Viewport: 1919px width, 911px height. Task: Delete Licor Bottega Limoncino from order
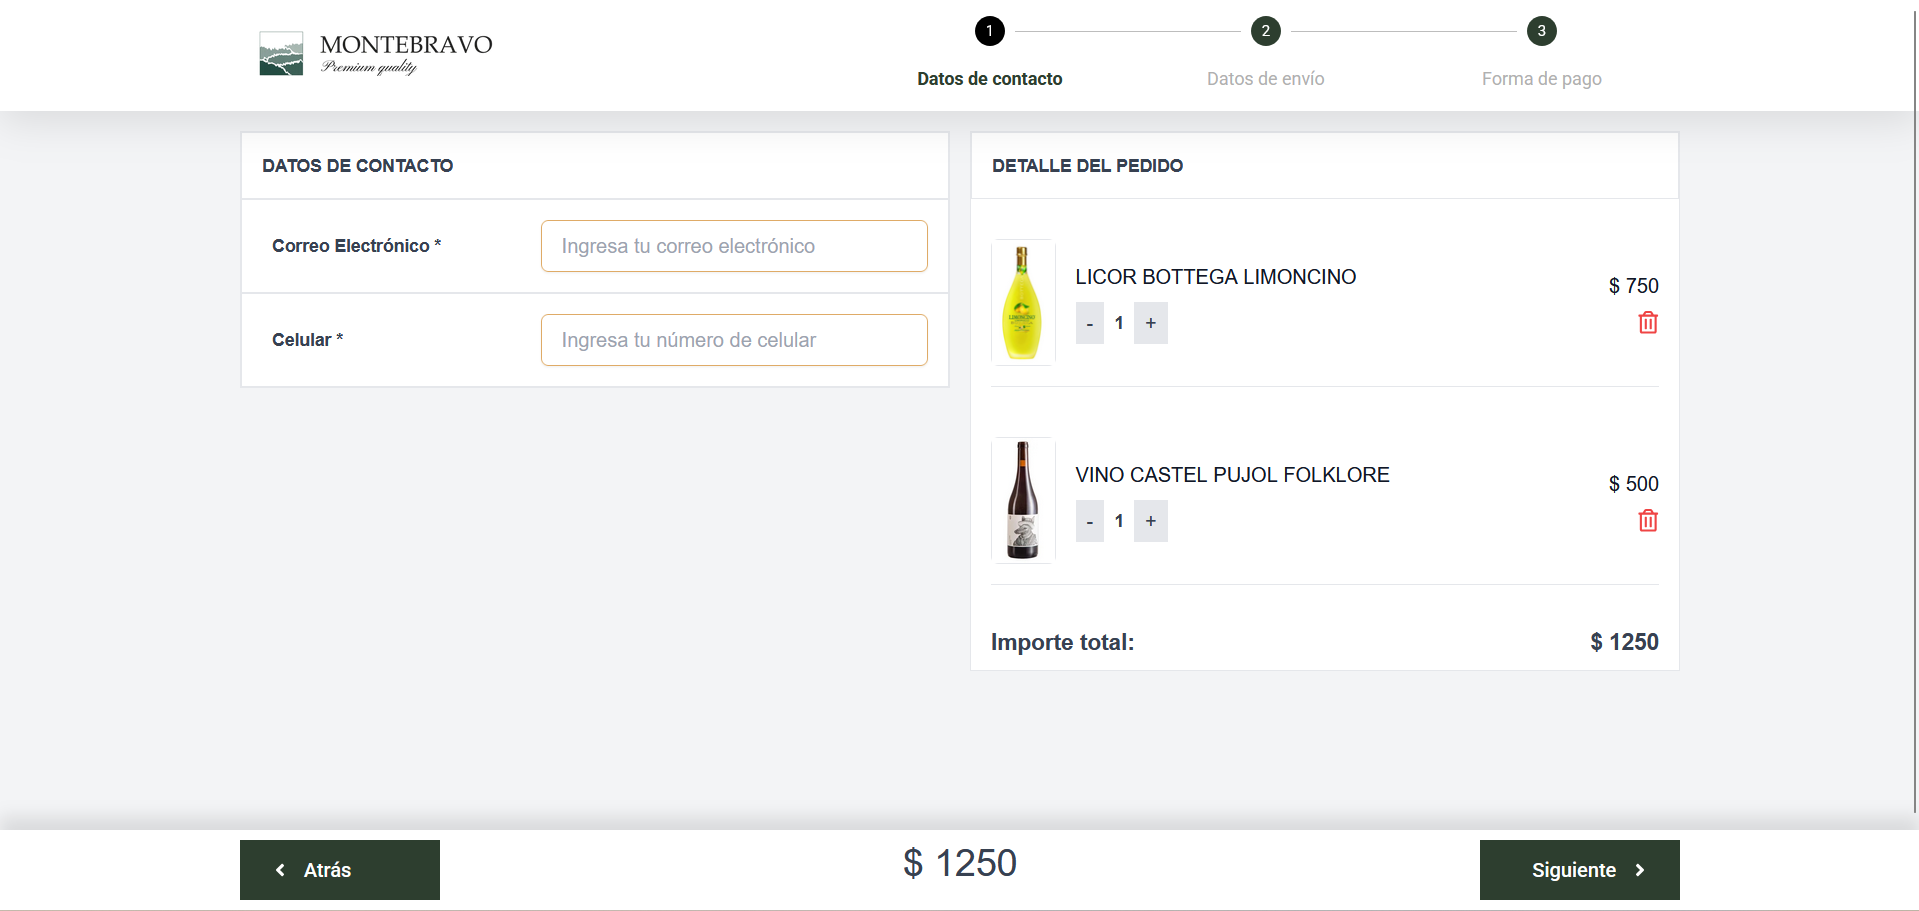click(x=1648, y=323)
